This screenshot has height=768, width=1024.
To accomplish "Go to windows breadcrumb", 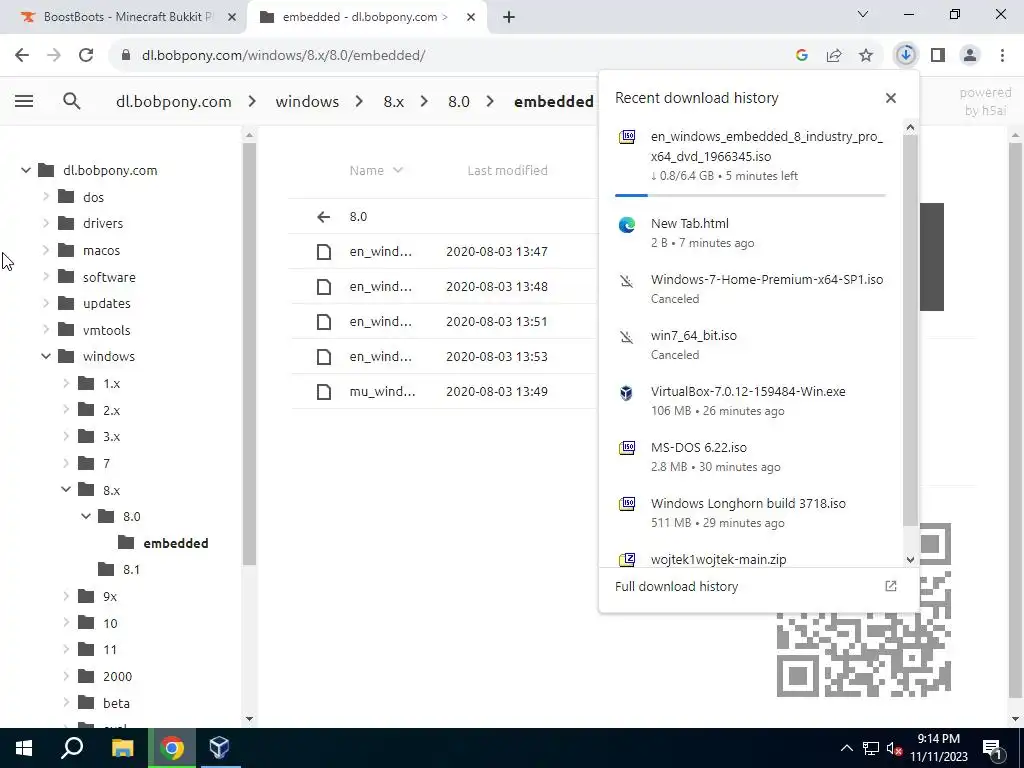I will [307, 102].
